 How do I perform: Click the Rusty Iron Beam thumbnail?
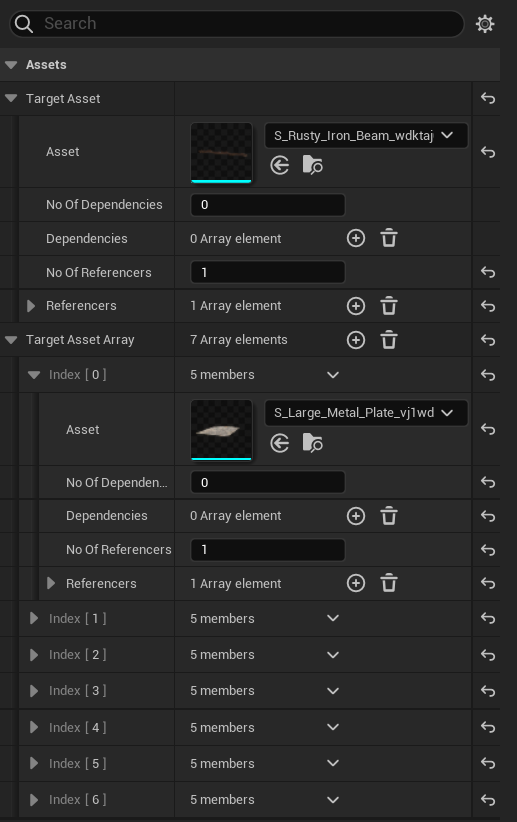click(x=221, y=153)
